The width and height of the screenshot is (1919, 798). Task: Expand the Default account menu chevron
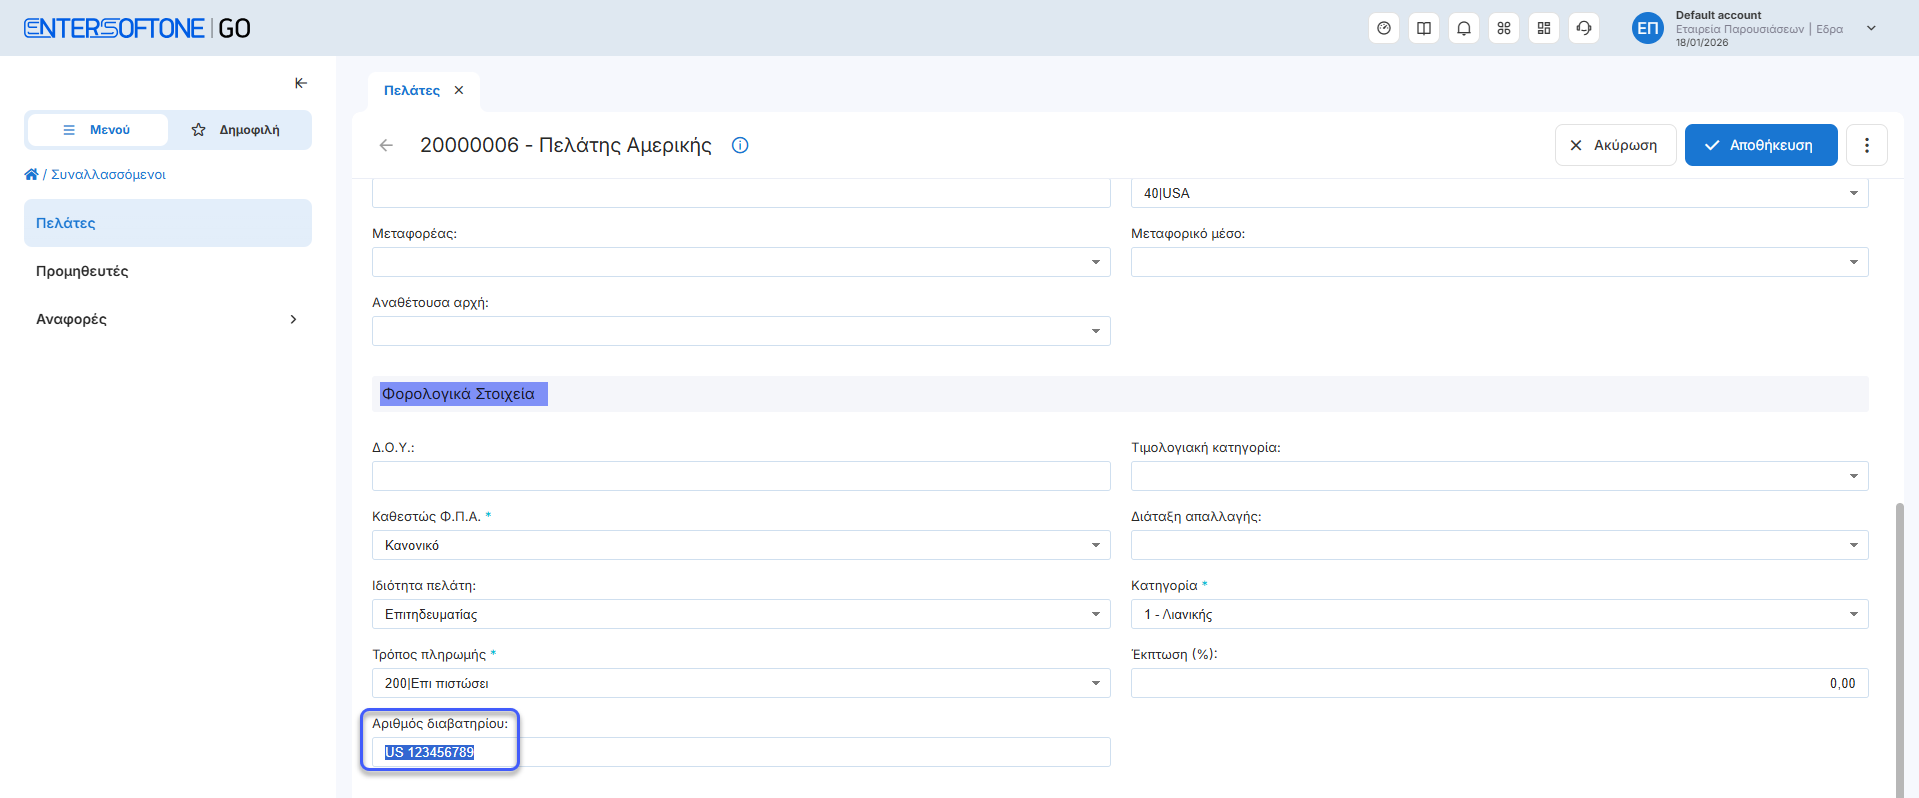[x=1871, y=28]
